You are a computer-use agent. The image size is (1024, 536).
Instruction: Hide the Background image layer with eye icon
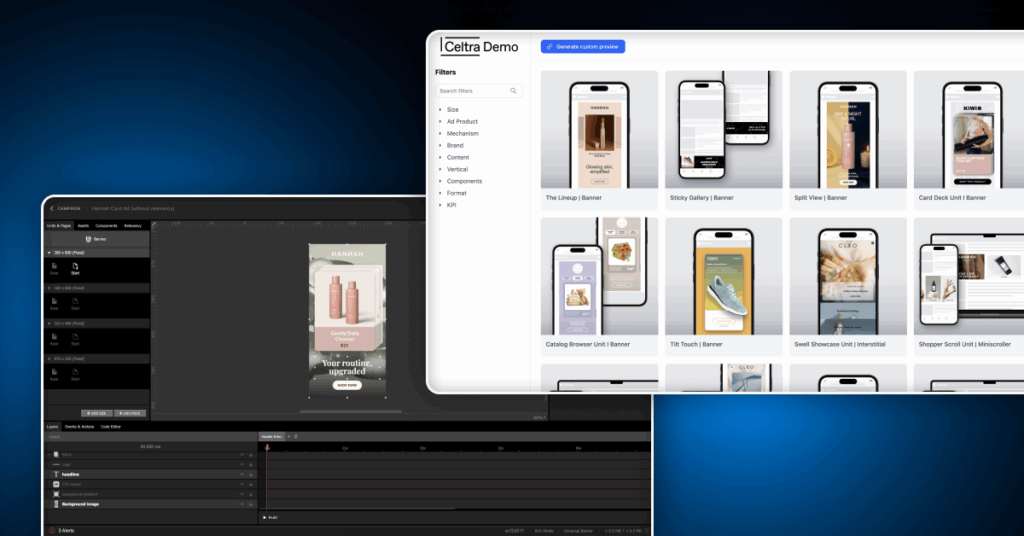(x=242, y=504)
